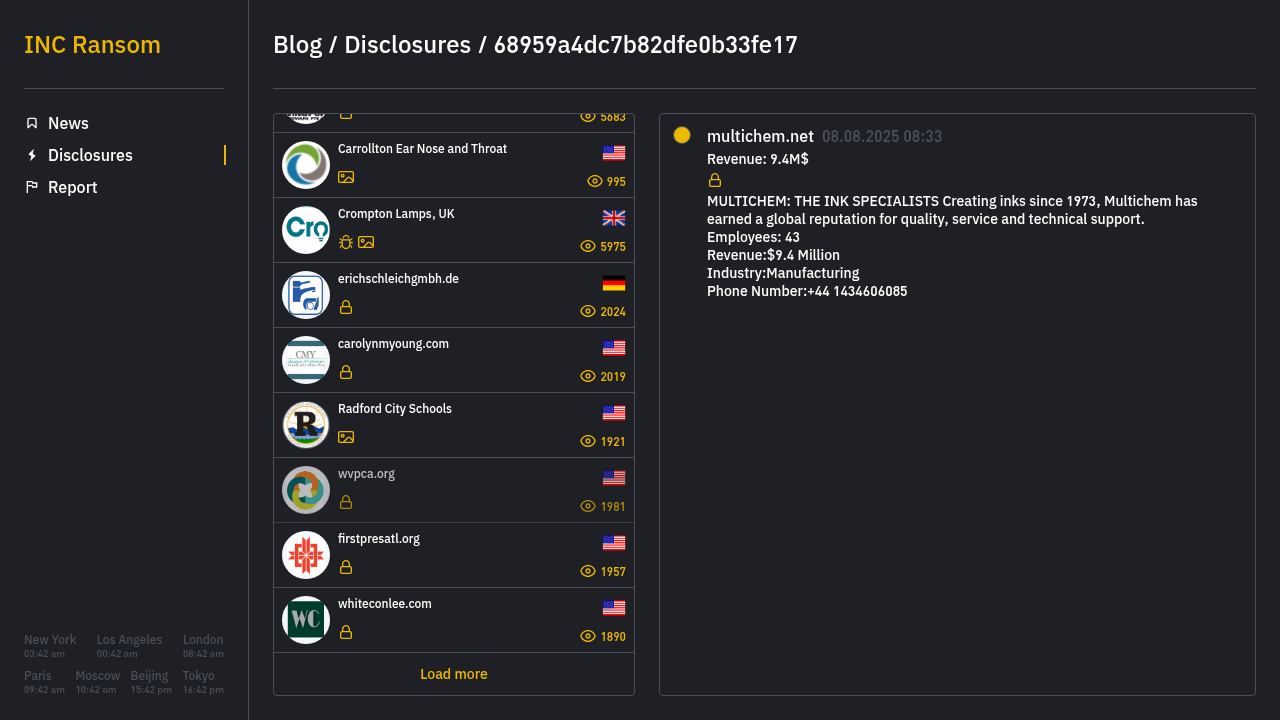The width and height of the screenshot is (1280, 720).
Task: Click the whiteconlee.com WC logo
Action: [306, 620]
